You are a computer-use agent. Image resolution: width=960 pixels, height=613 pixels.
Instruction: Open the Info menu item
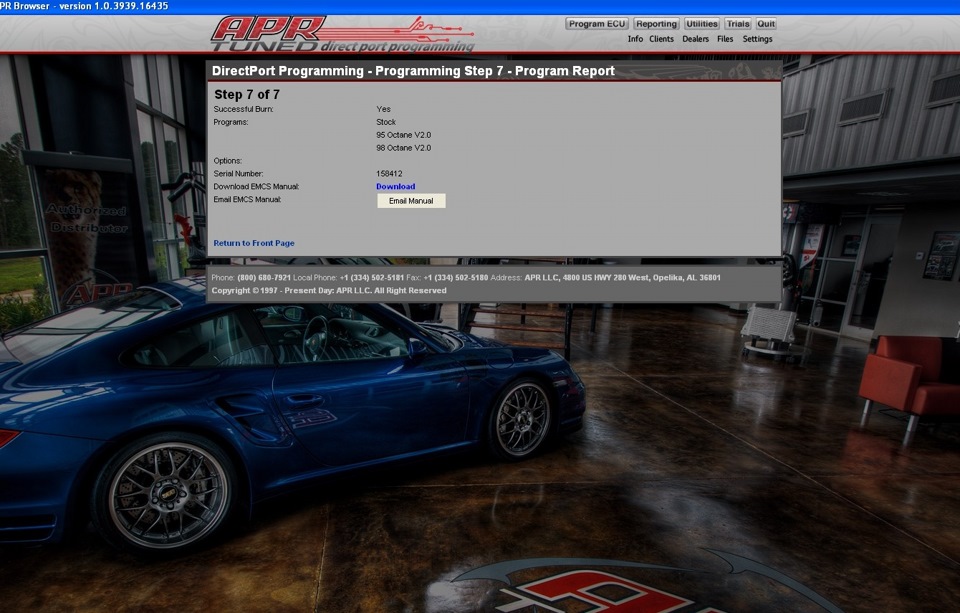click(x=635, y=39)
